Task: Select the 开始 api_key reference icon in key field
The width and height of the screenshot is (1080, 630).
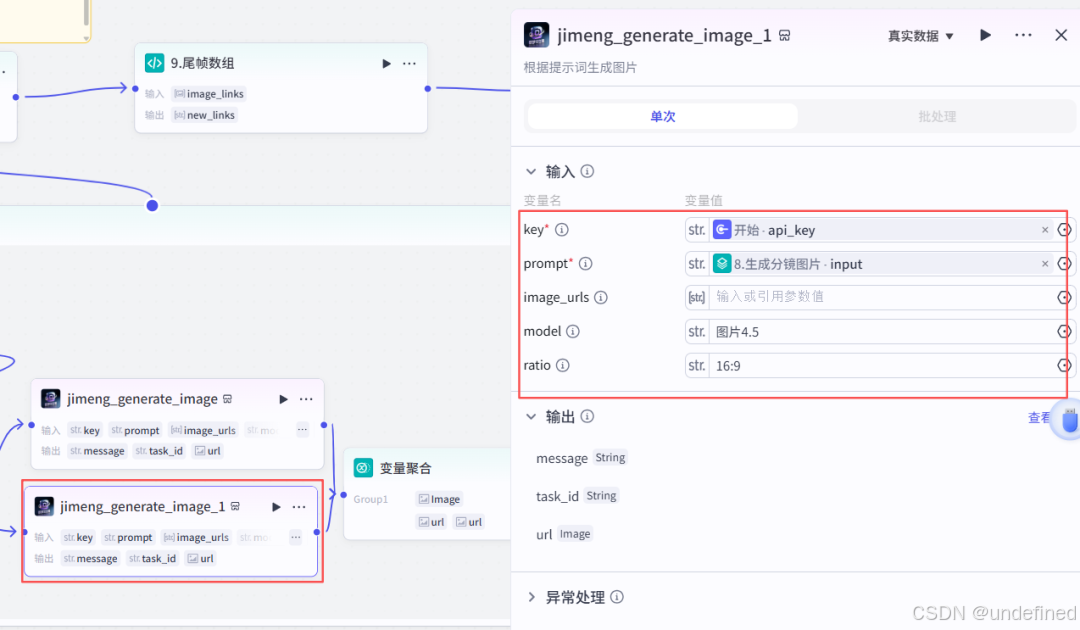Action: pos(723,230)
